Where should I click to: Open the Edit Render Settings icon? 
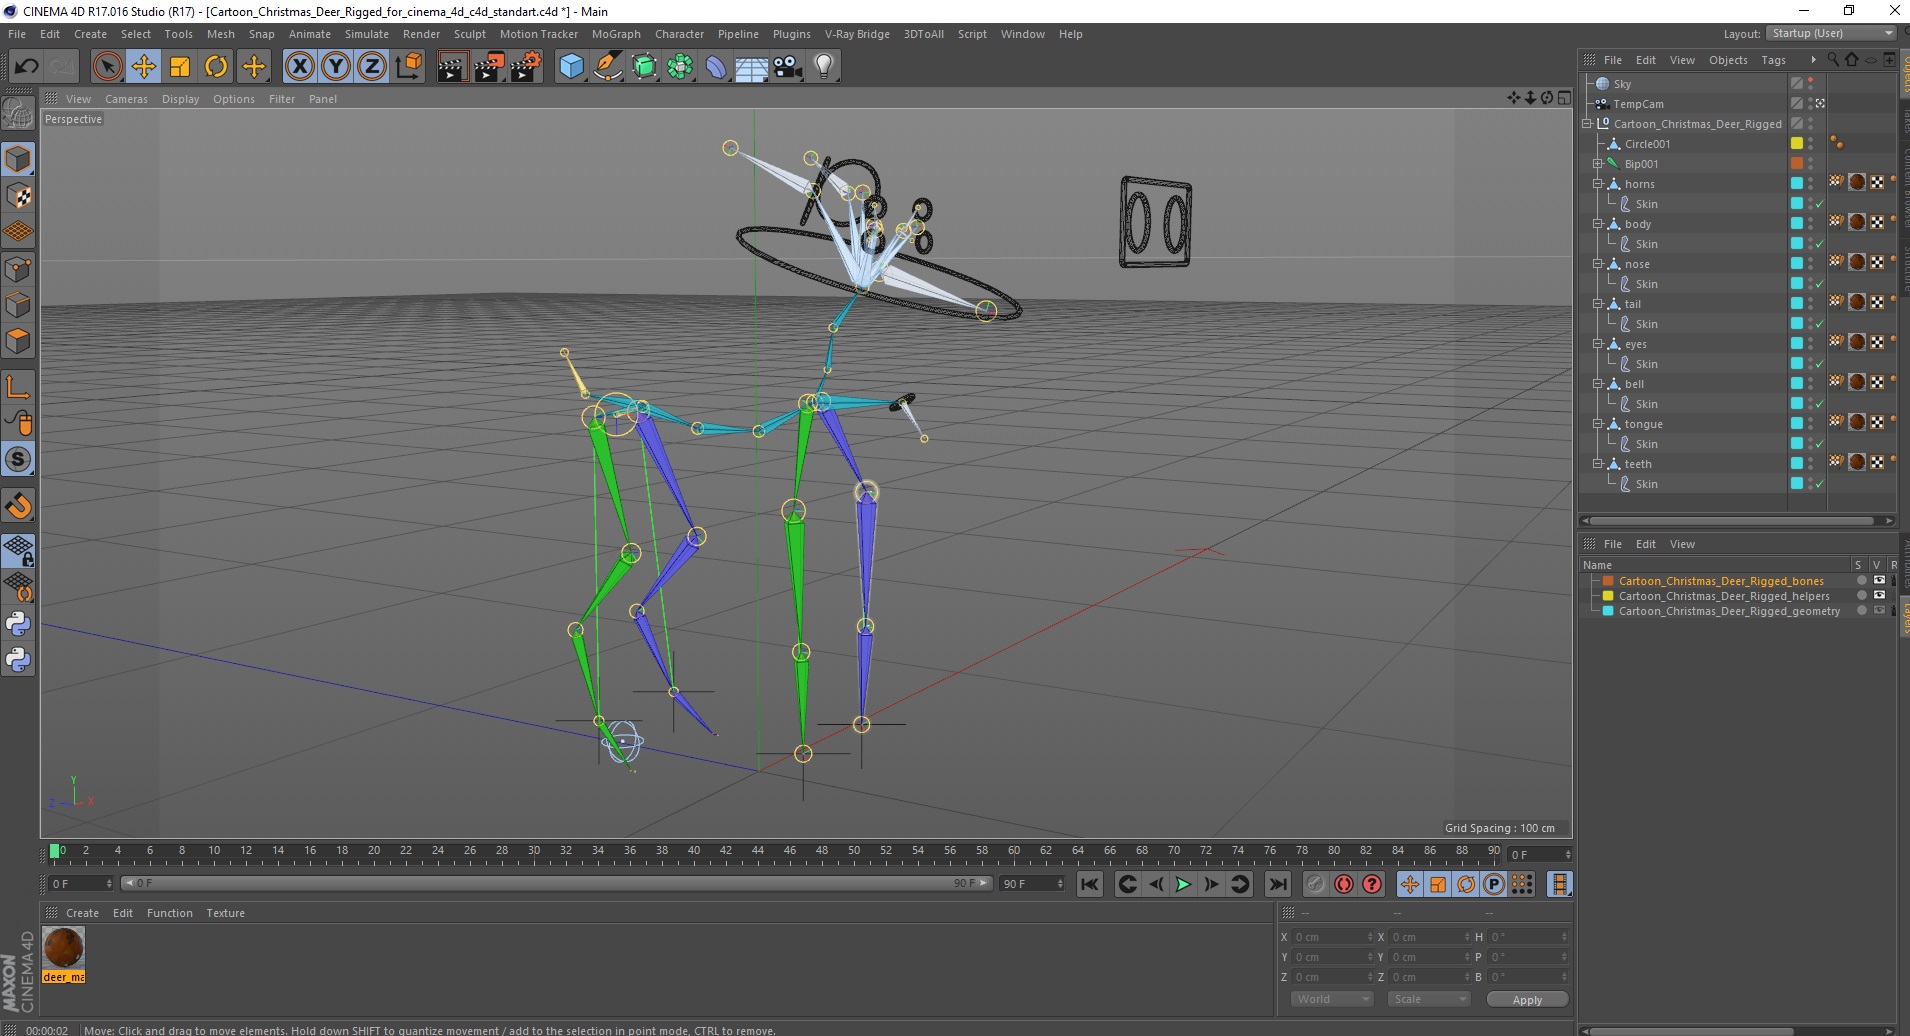(x=526, y=67)
